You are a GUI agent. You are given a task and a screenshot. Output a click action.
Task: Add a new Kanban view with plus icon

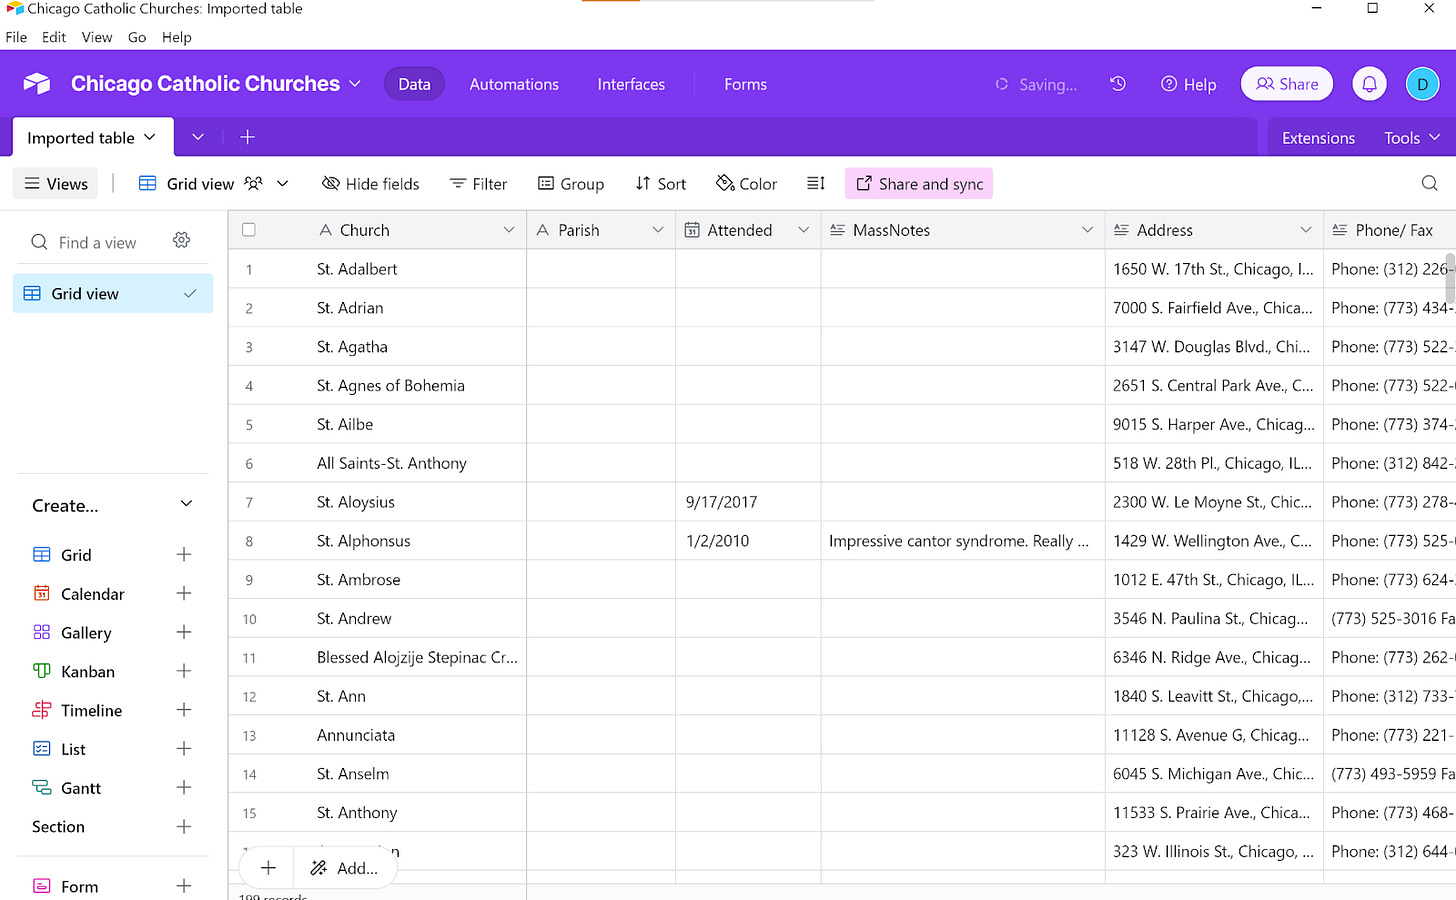pos(184,672)
